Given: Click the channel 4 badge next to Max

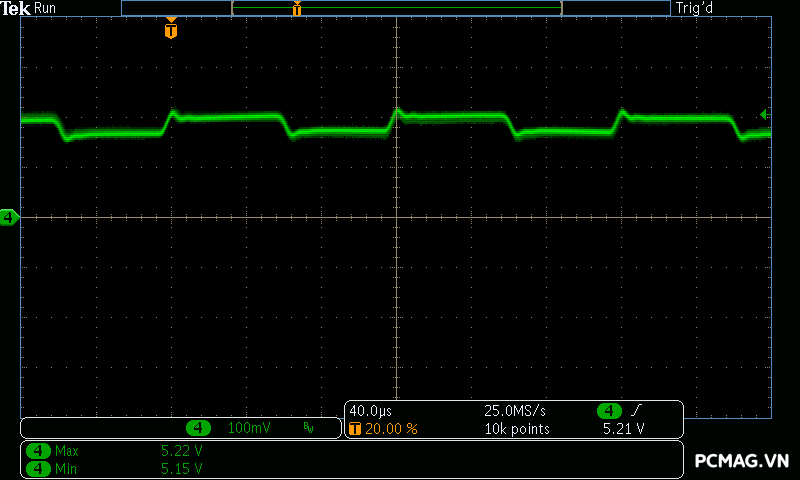Looking at the screenshot, I should (x=39, y=451).
